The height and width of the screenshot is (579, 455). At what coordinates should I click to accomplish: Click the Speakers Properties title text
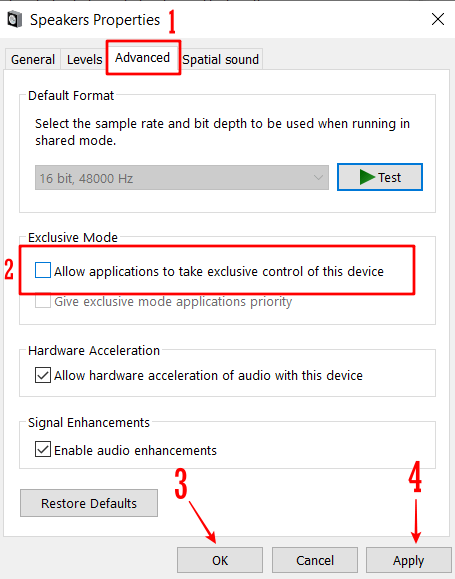[x=95, y=20]
